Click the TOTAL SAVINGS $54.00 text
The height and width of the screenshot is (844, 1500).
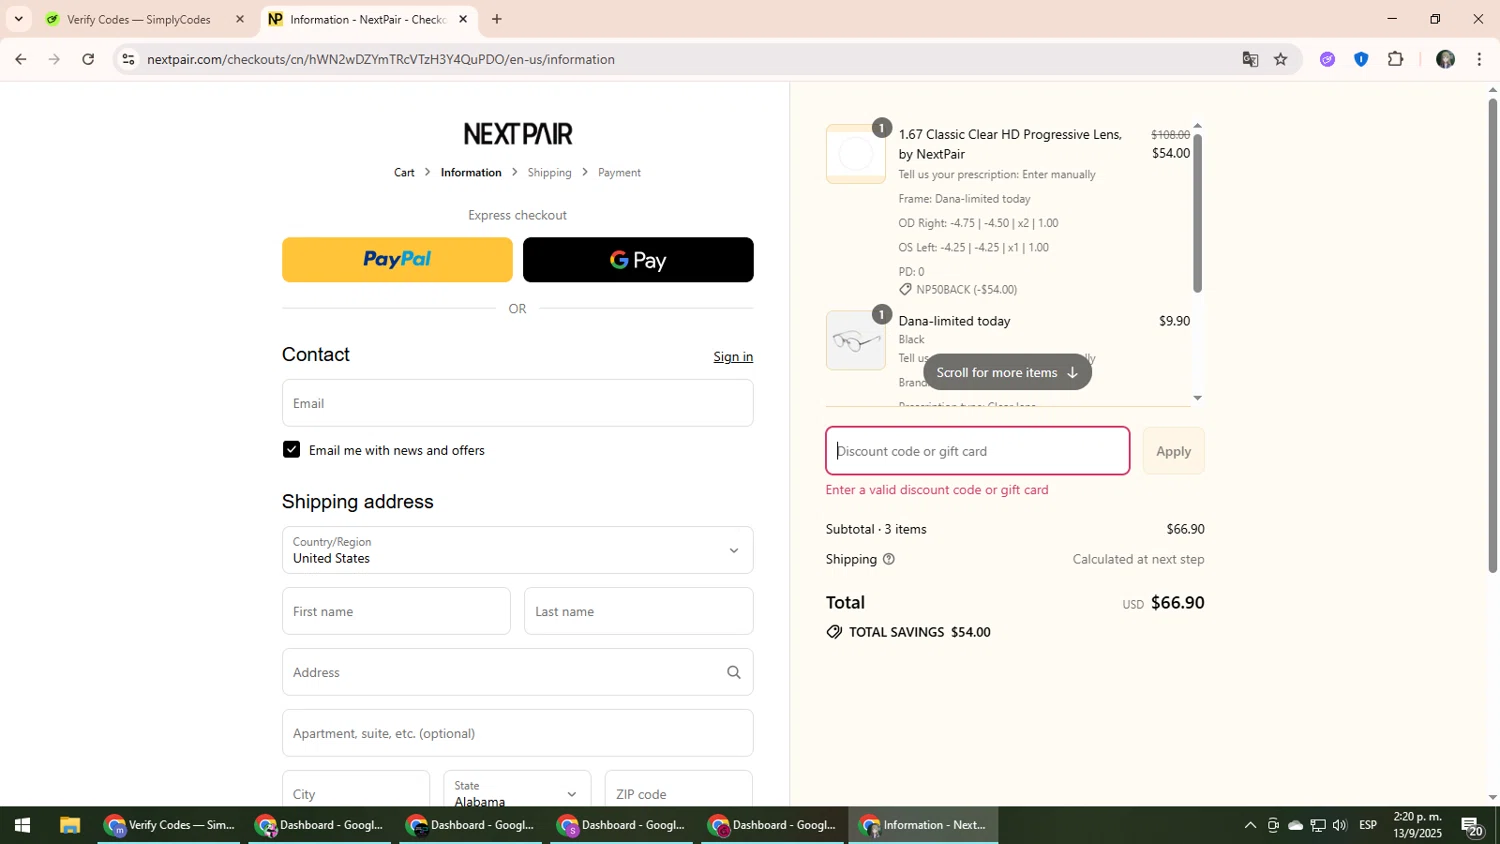click(919, 632)
